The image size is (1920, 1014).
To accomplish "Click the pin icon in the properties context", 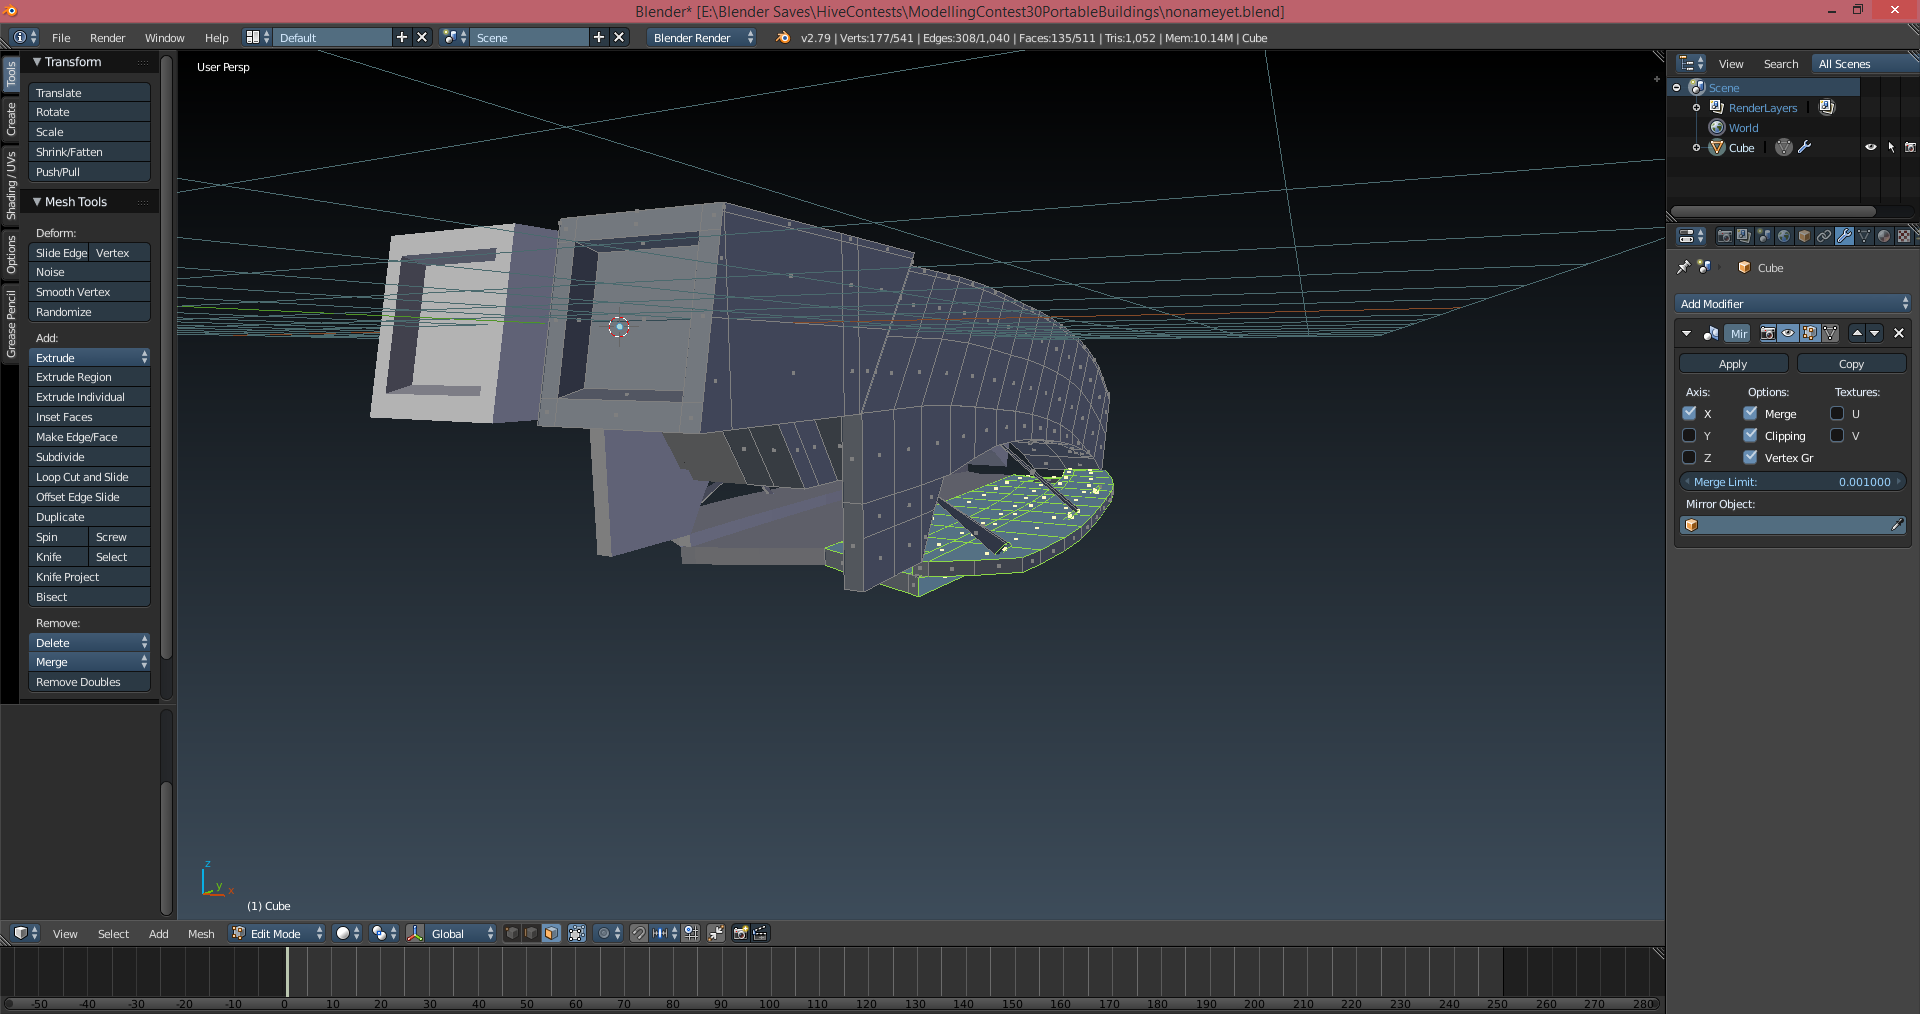I will coord(1684,267).
